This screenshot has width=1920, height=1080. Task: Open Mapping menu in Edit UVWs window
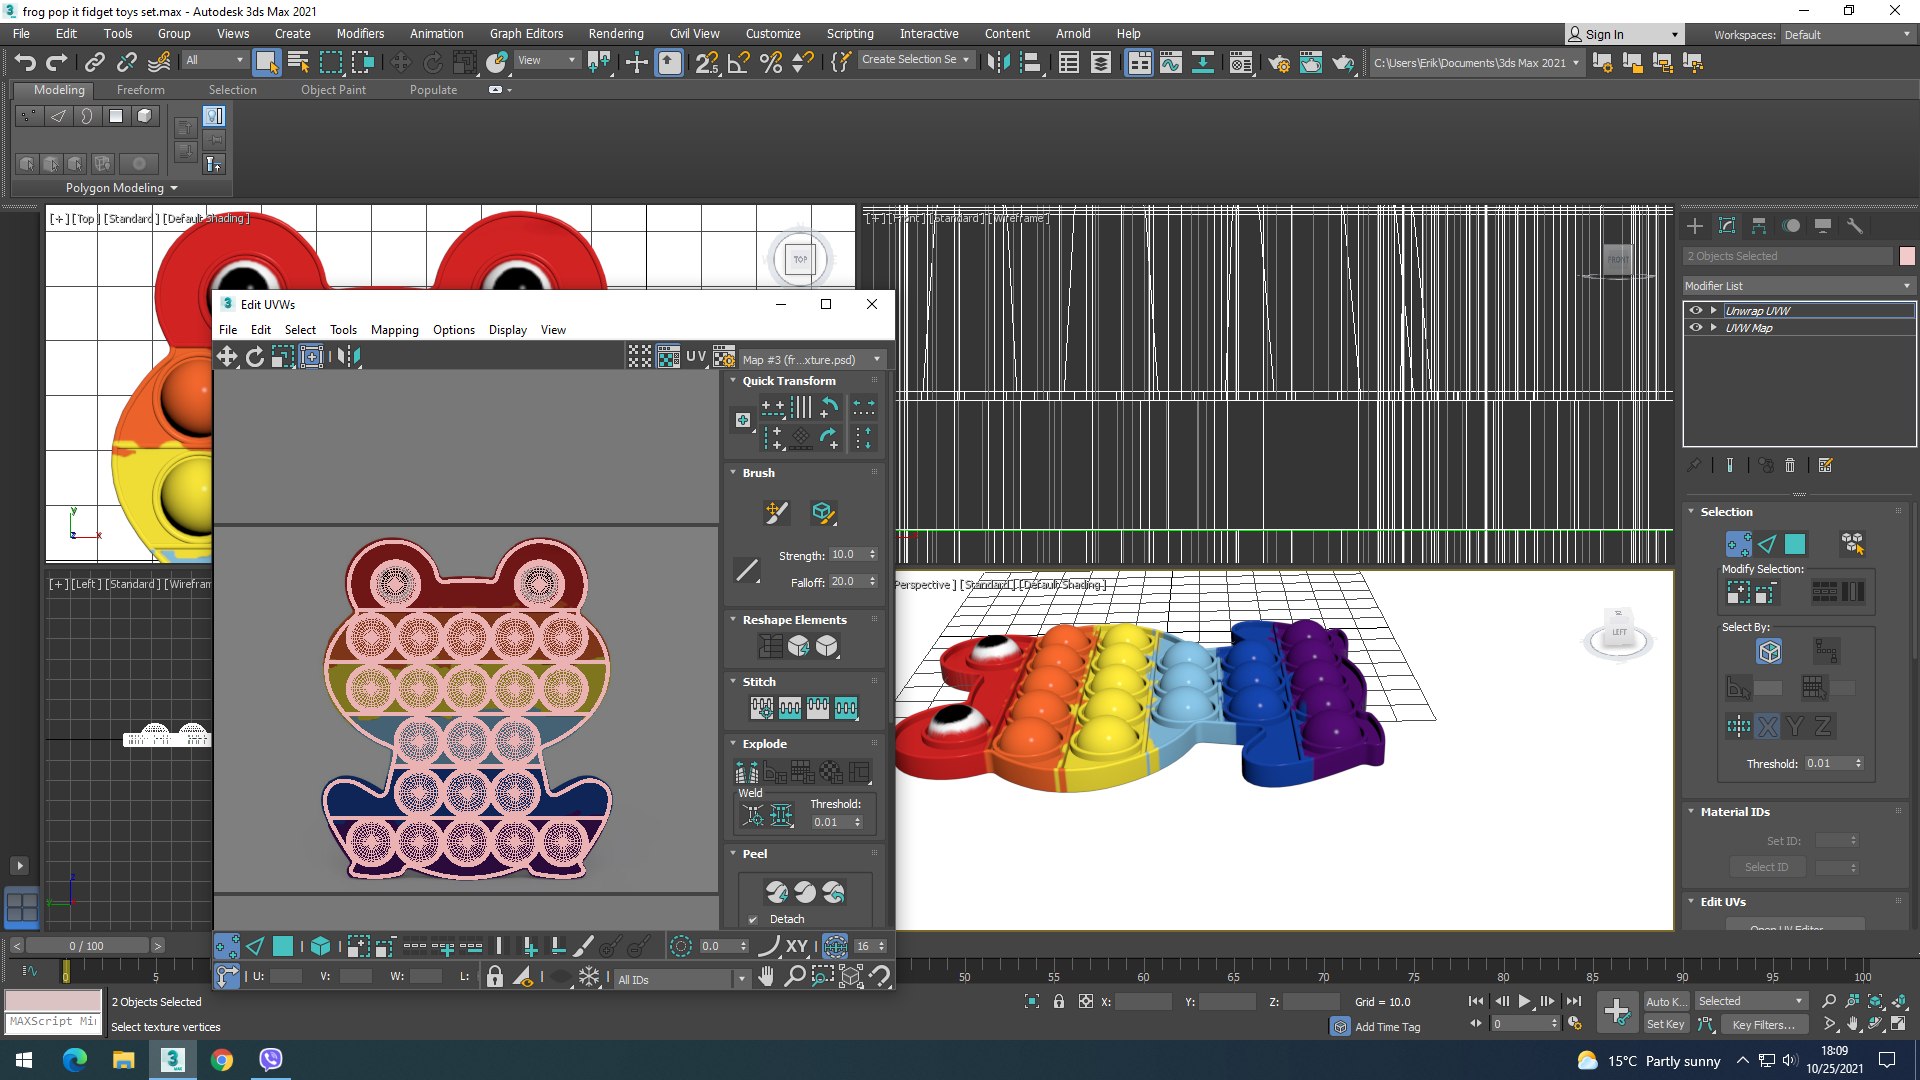click(x=394, y=330)
